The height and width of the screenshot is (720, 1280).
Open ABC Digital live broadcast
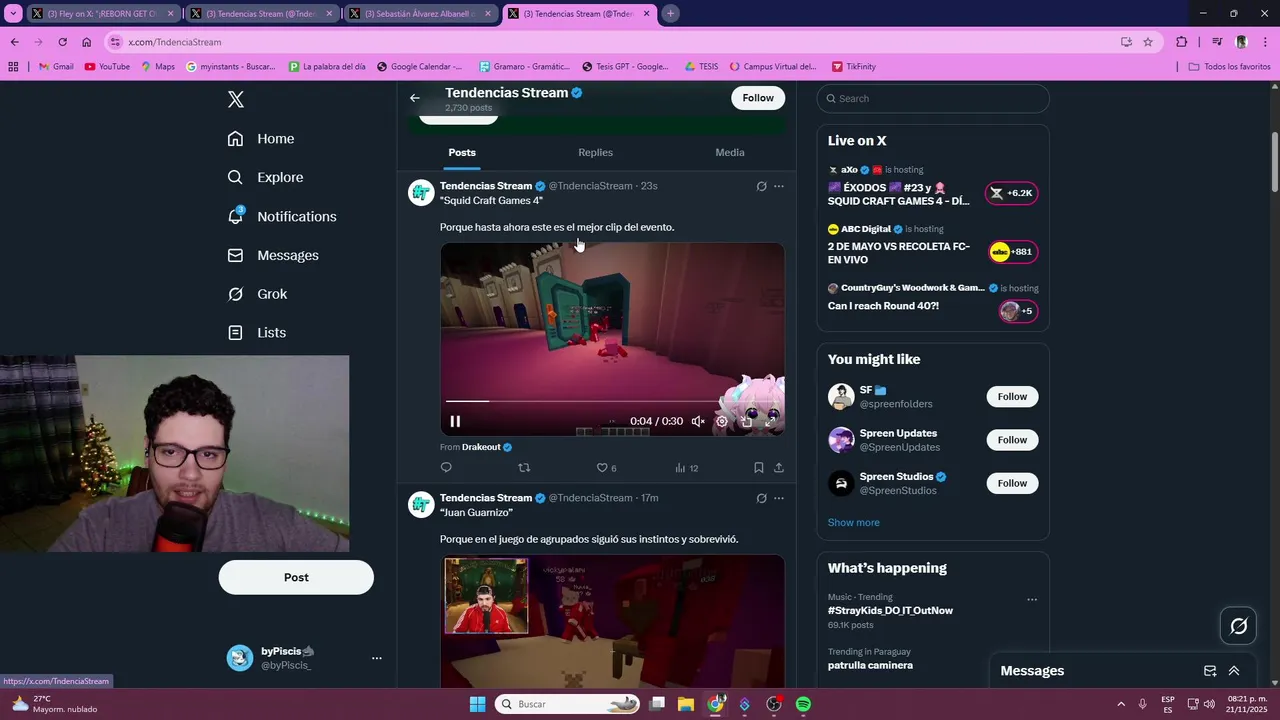point(932,245)
